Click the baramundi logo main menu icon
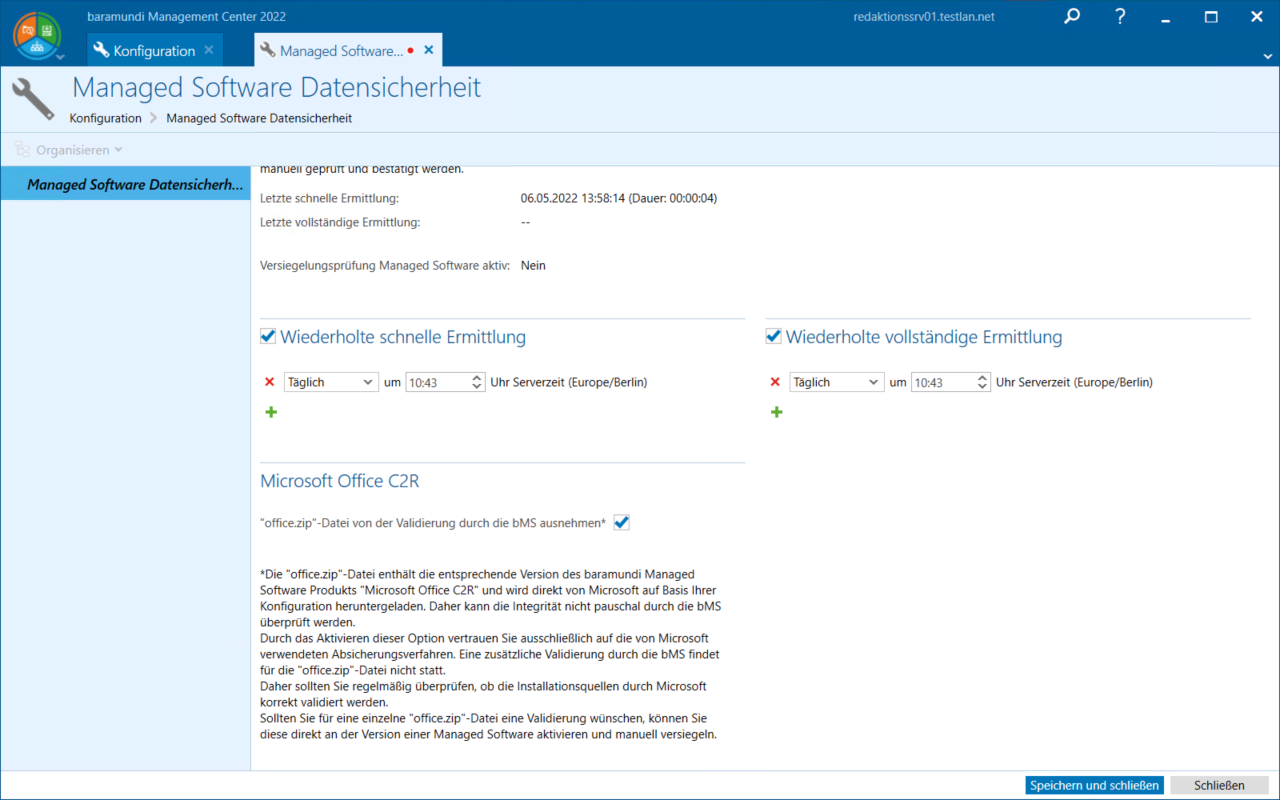This screenshot has width=1280, height=800. tap(37, 35)
